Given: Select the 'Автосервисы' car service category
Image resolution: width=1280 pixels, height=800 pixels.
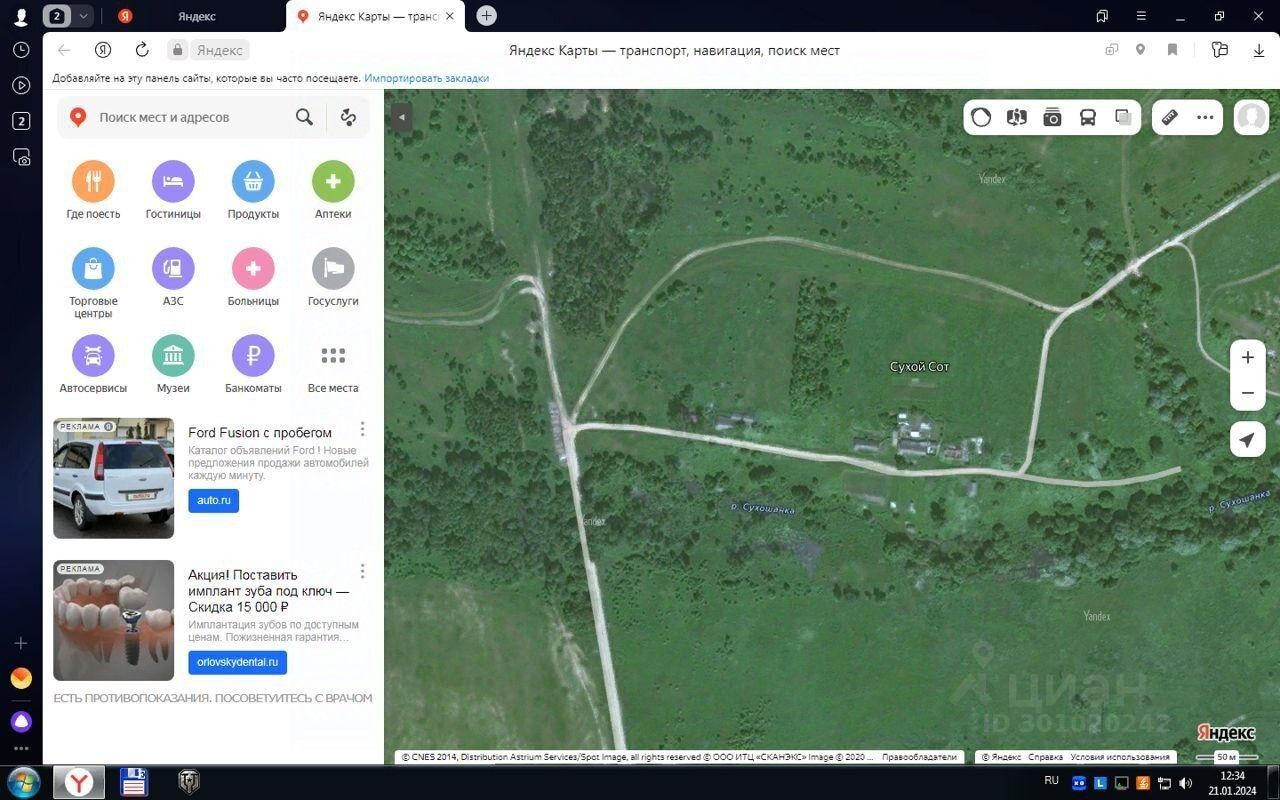Looking at the screenshot, I should [x=93, y=364].
